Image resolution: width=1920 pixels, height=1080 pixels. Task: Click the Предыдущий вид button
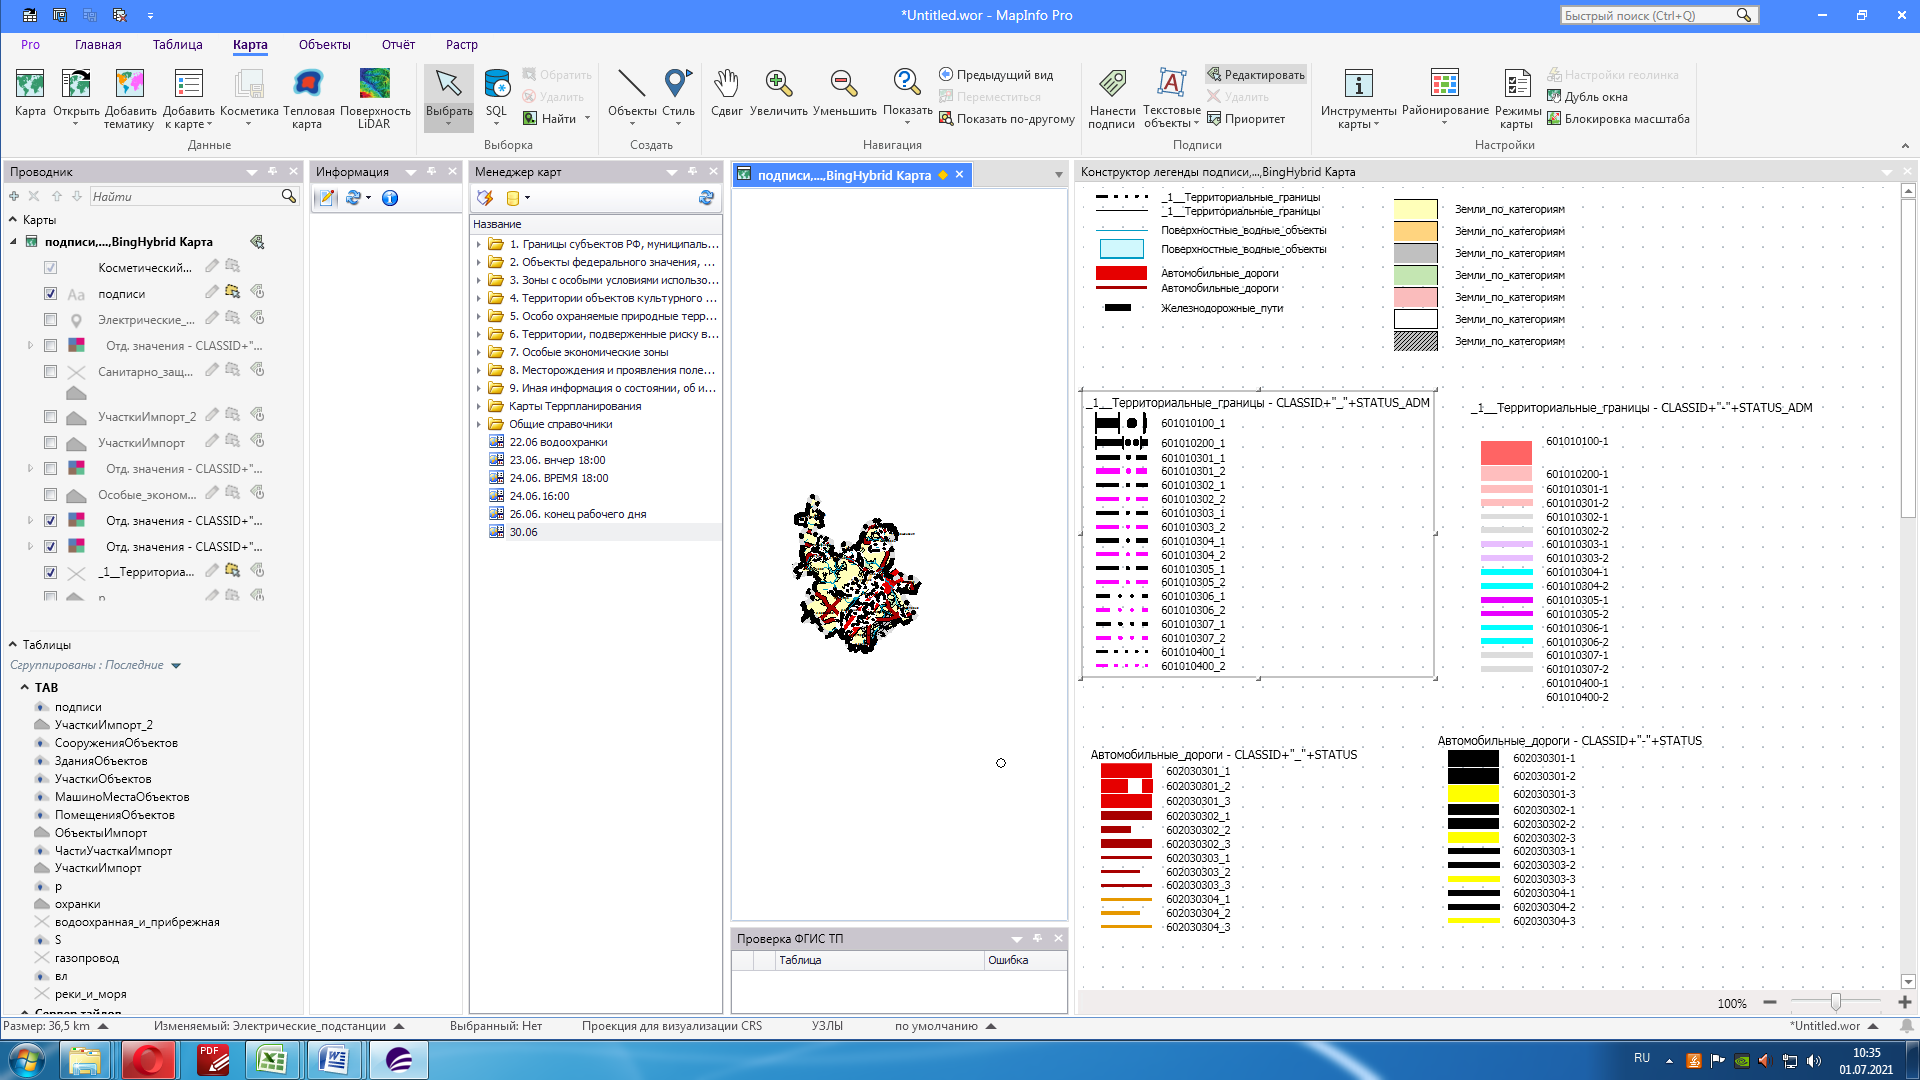(x=995, y=75)
